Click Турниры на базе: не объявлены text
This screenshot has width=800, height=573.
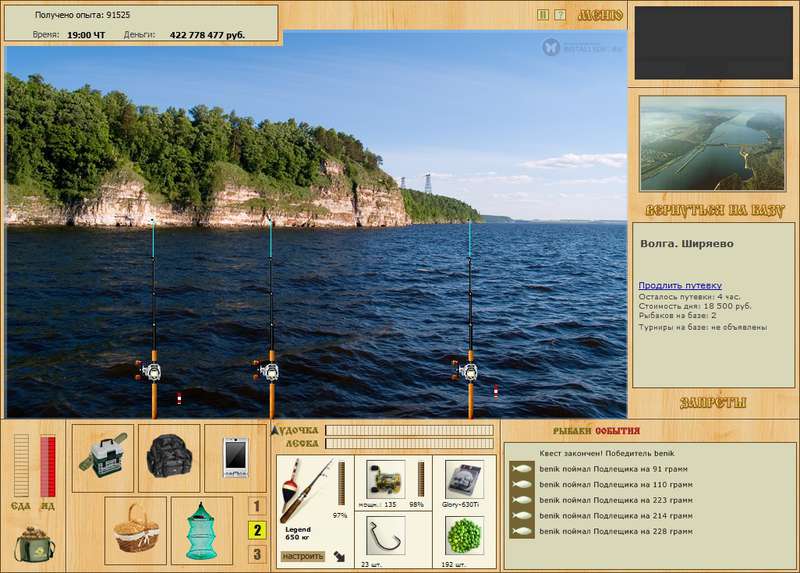coord(703,327)
